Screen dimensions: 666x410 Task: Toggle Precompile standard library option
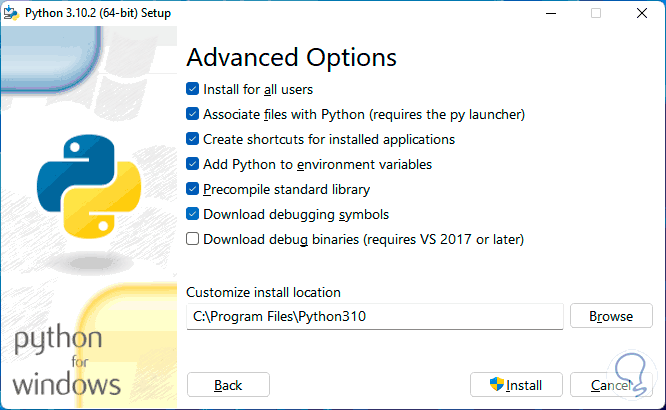pyautogui.click(x=193, y=189)
